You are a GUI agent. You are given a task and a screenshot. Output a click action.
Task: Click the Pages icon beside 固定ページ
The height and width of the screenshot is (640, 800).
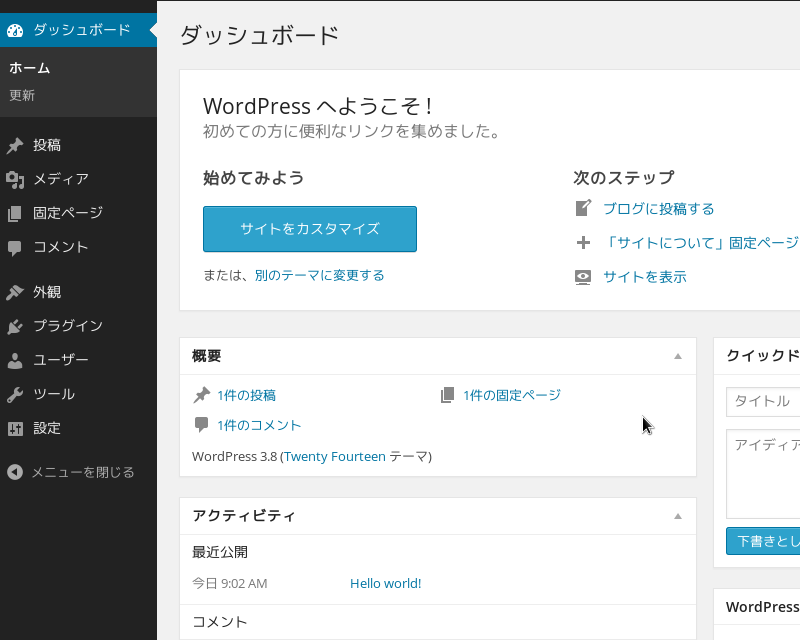15,213
